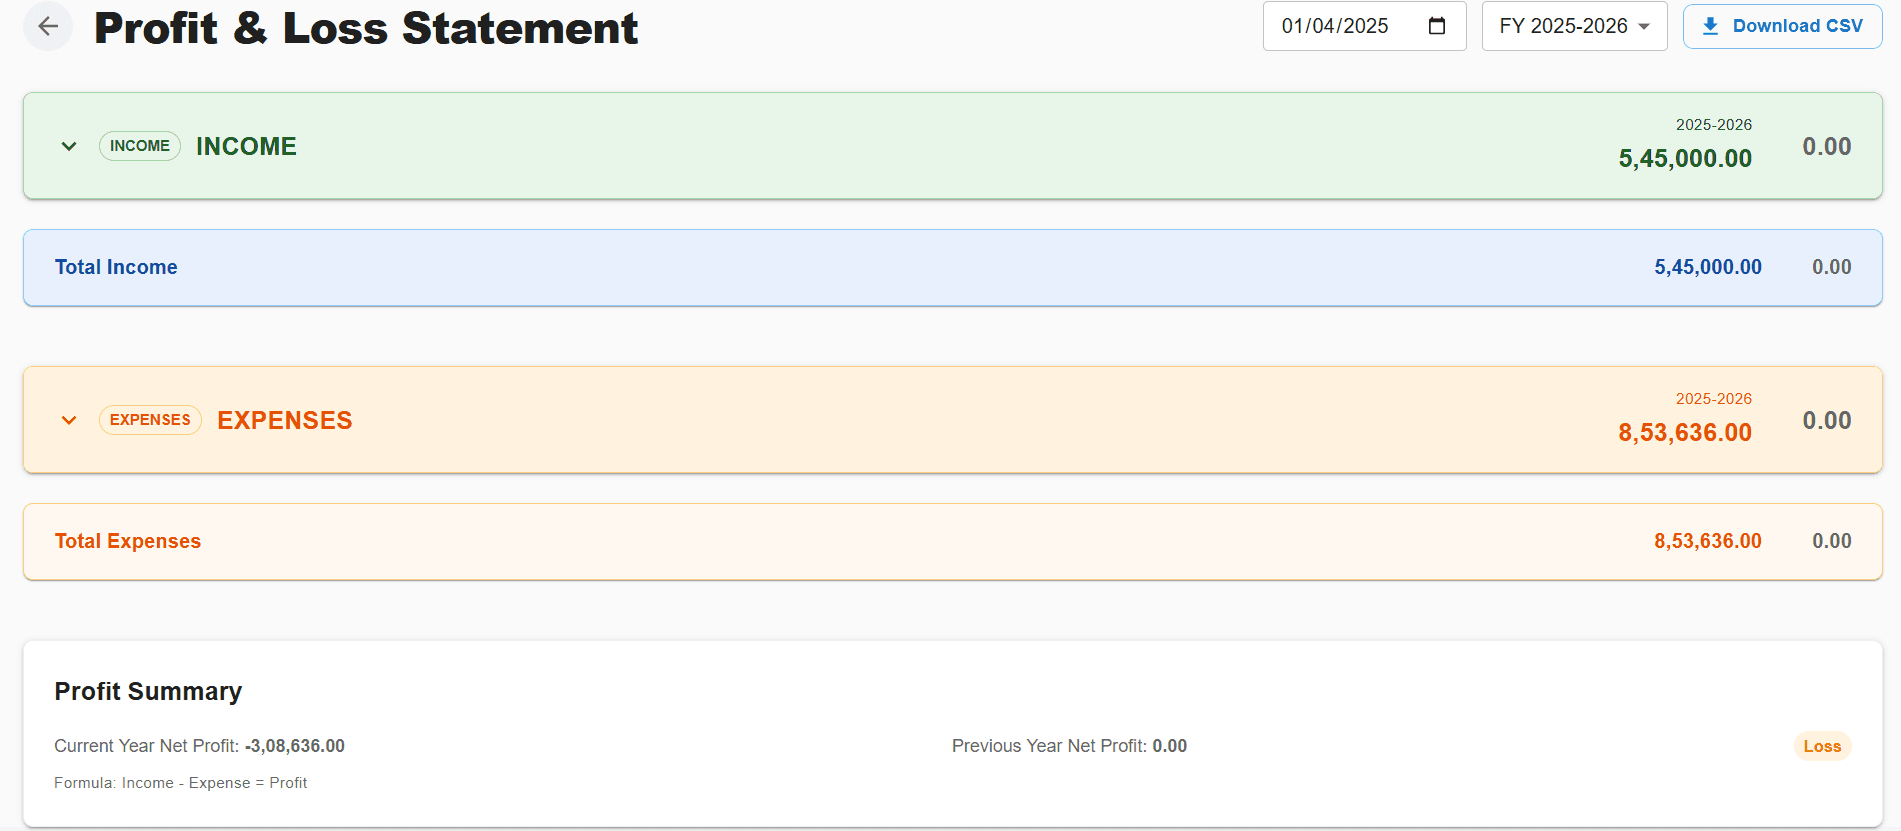Click the Download CSV button
The image size is (1901, 831).
1782,26
